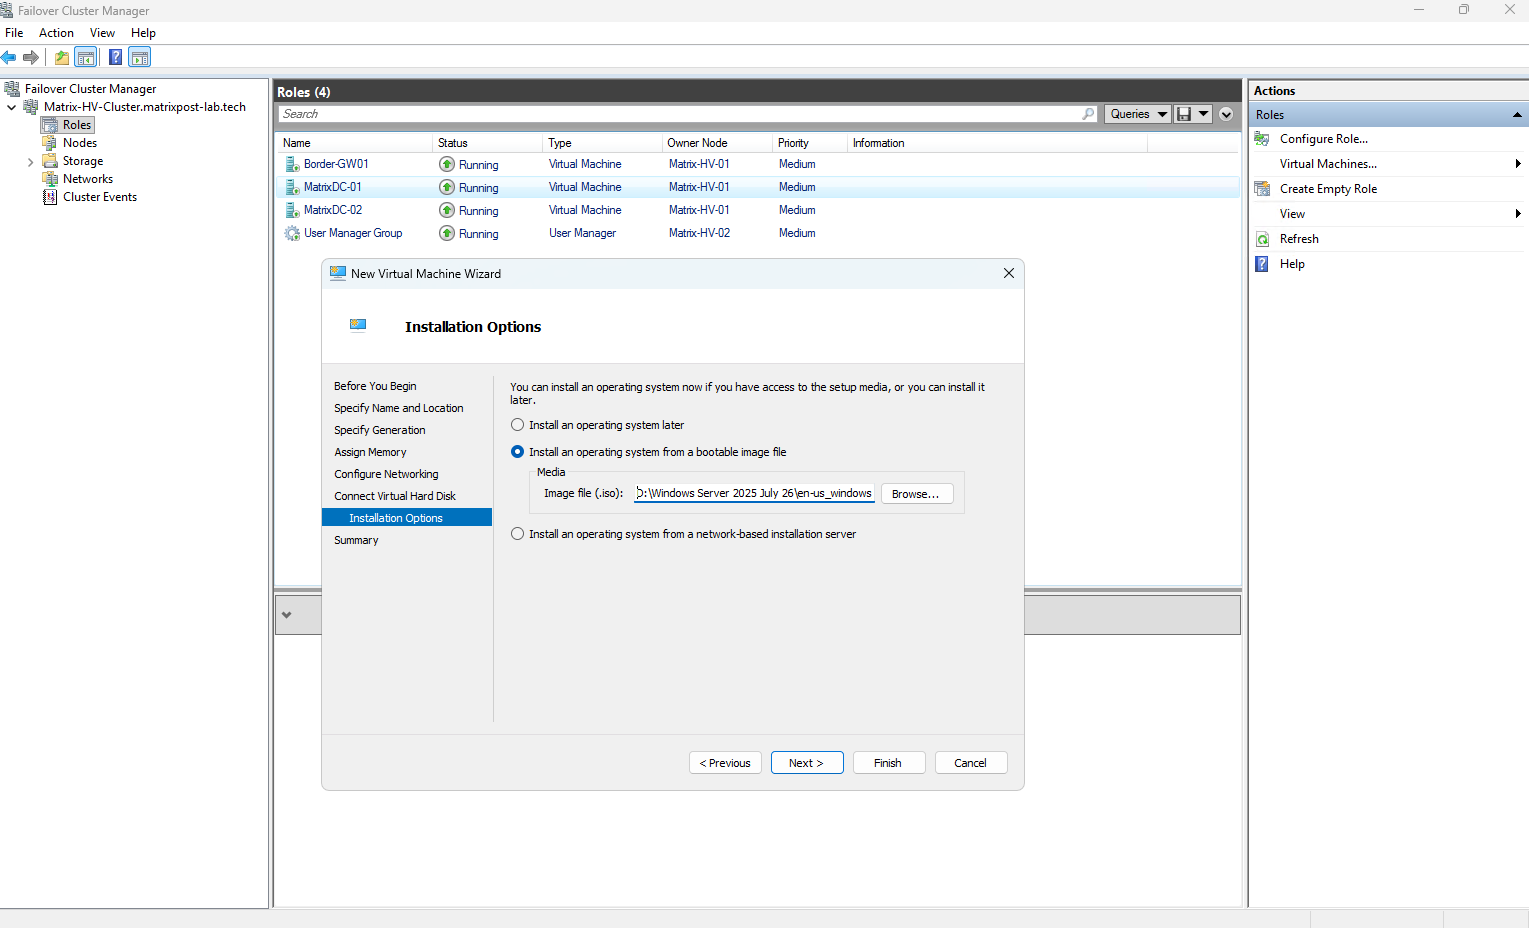This screenshot has width=1529, height=928.
Task: Click the green Refresh icon in Actions
Action: [x=1262, y=239]
